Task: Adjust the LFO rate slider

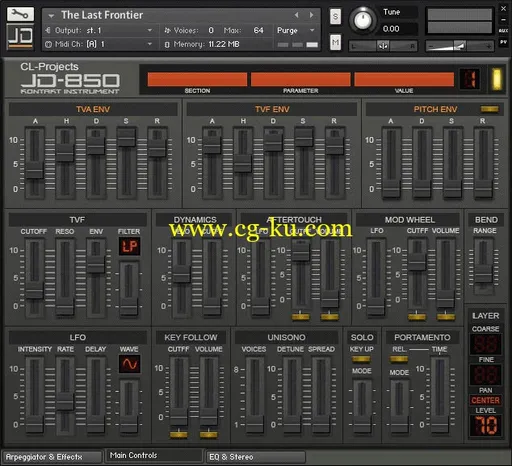Action: [x=65, y=401]
